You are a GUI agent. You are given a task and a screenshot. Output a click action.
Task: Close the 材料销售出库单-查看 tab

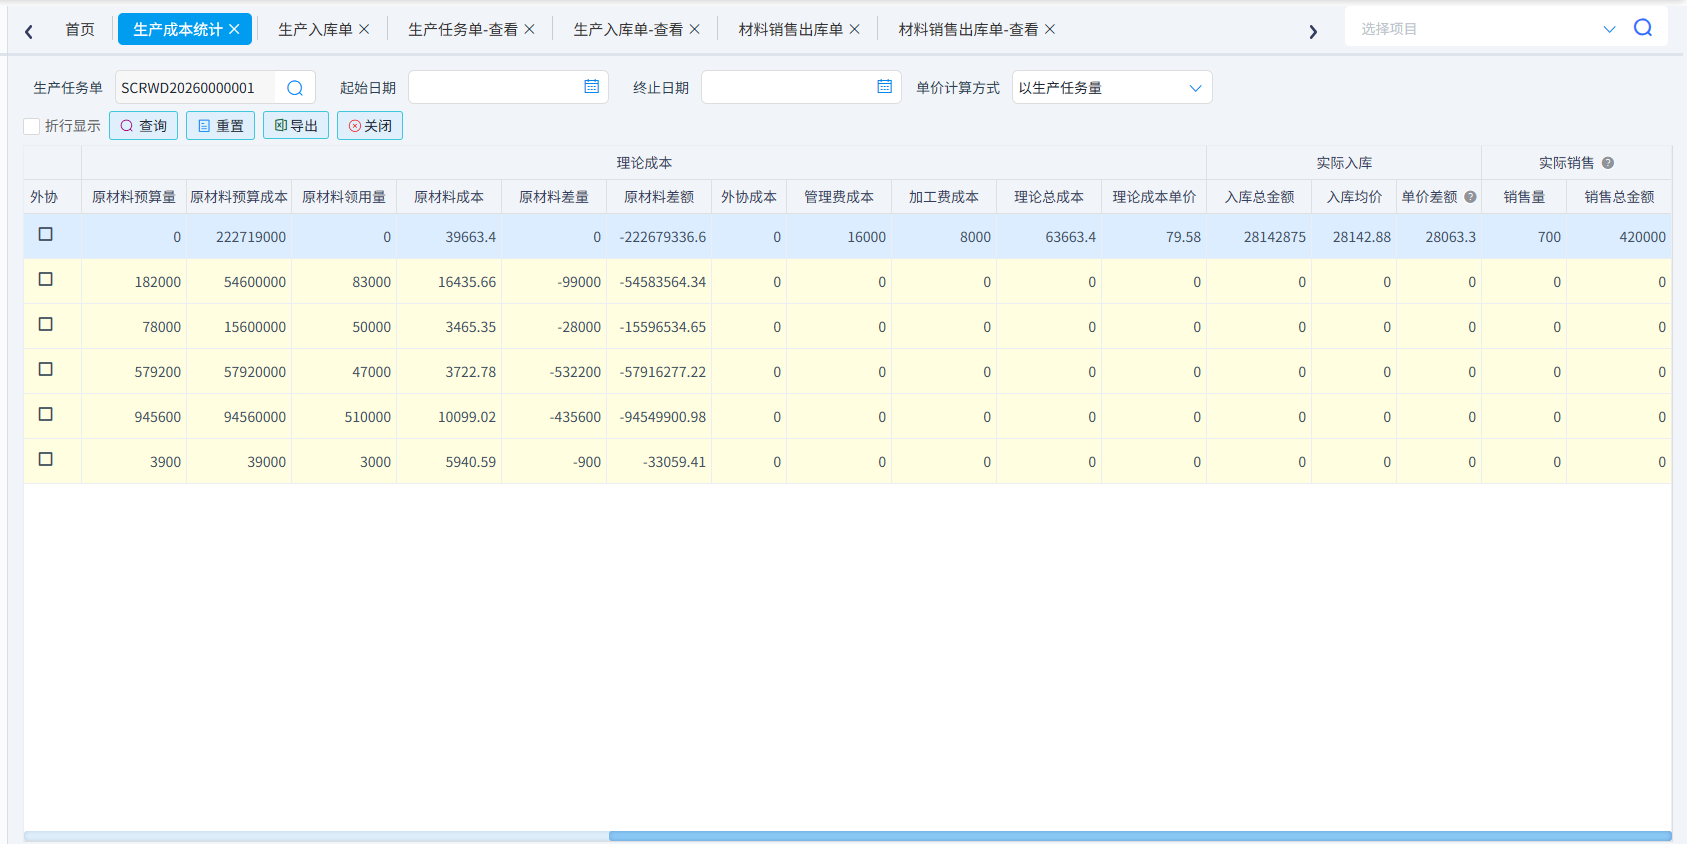coord(1049,29)
